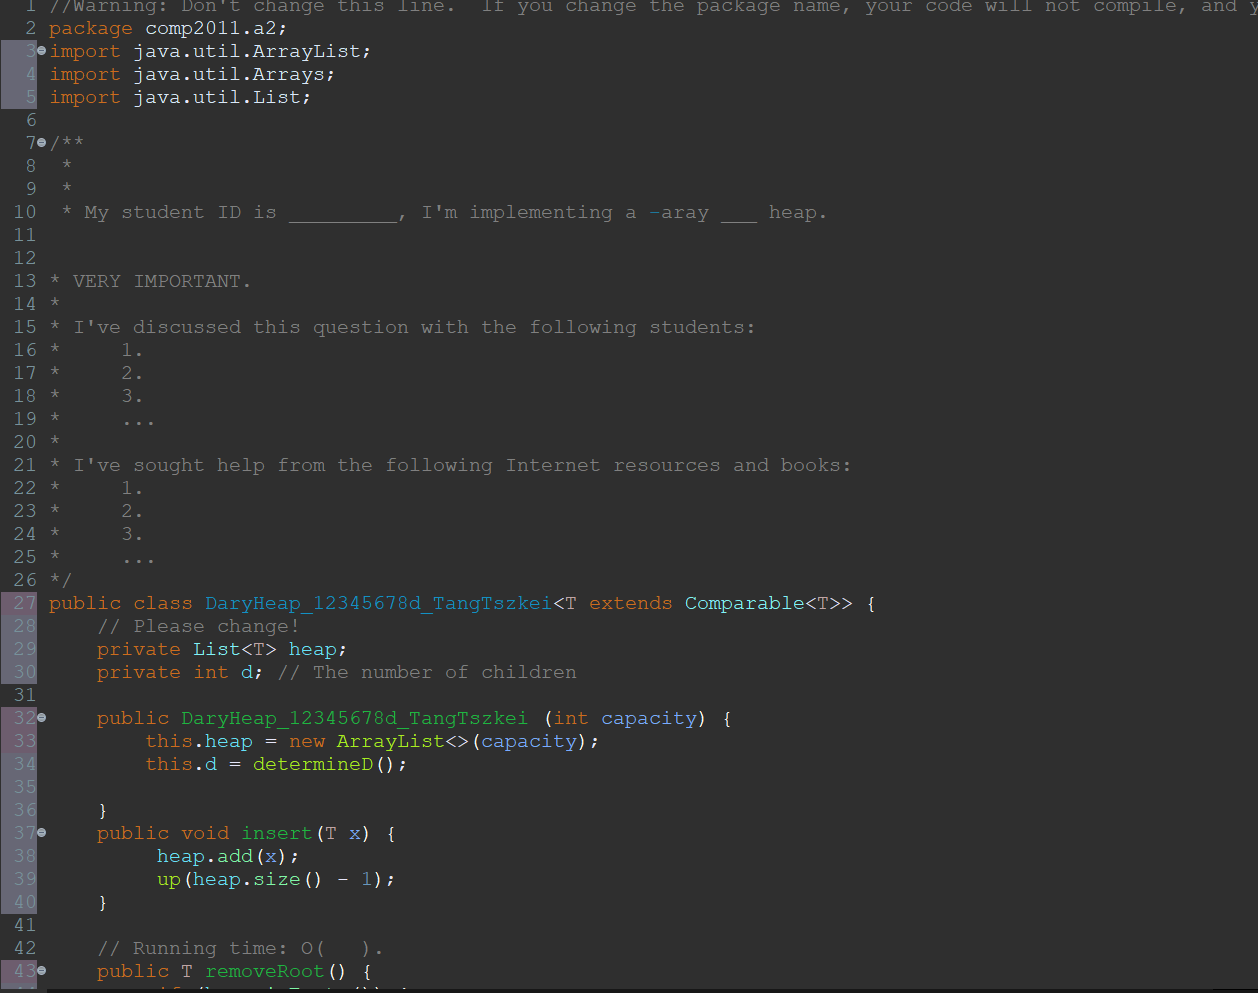
Task: Collapse the DaryHeap constructor fold region
Action: (x=40, y=718)
